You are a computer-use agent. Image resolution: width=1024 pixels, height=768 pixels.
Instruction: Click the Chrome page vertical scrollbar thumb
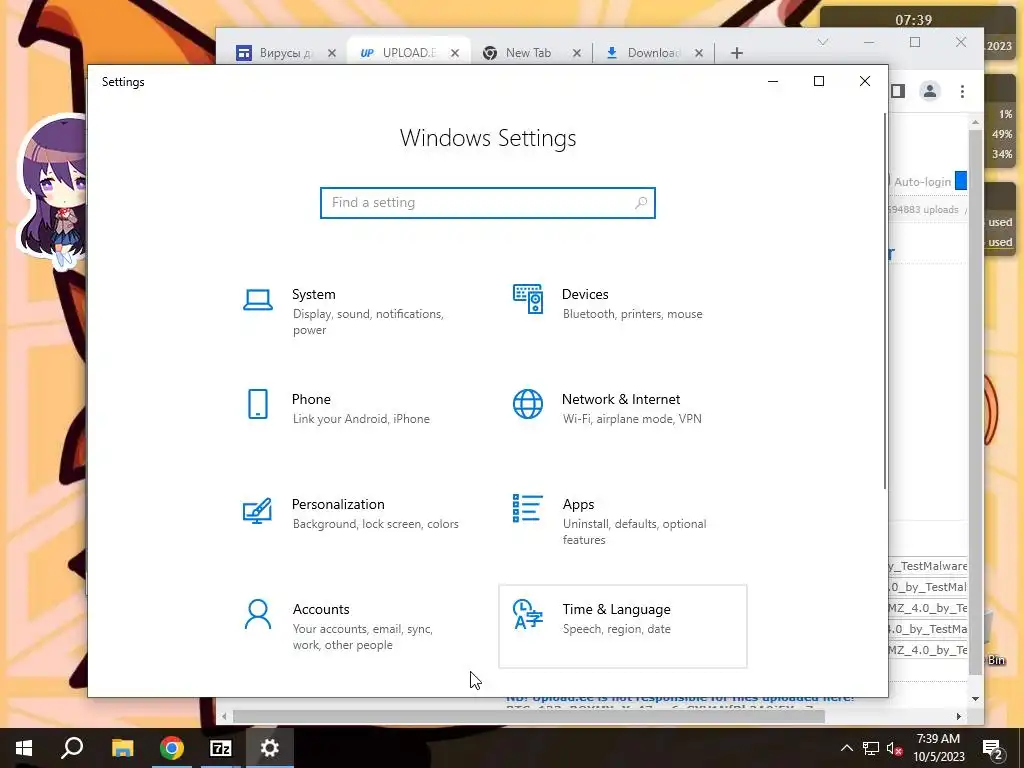(x=975, y=402)
